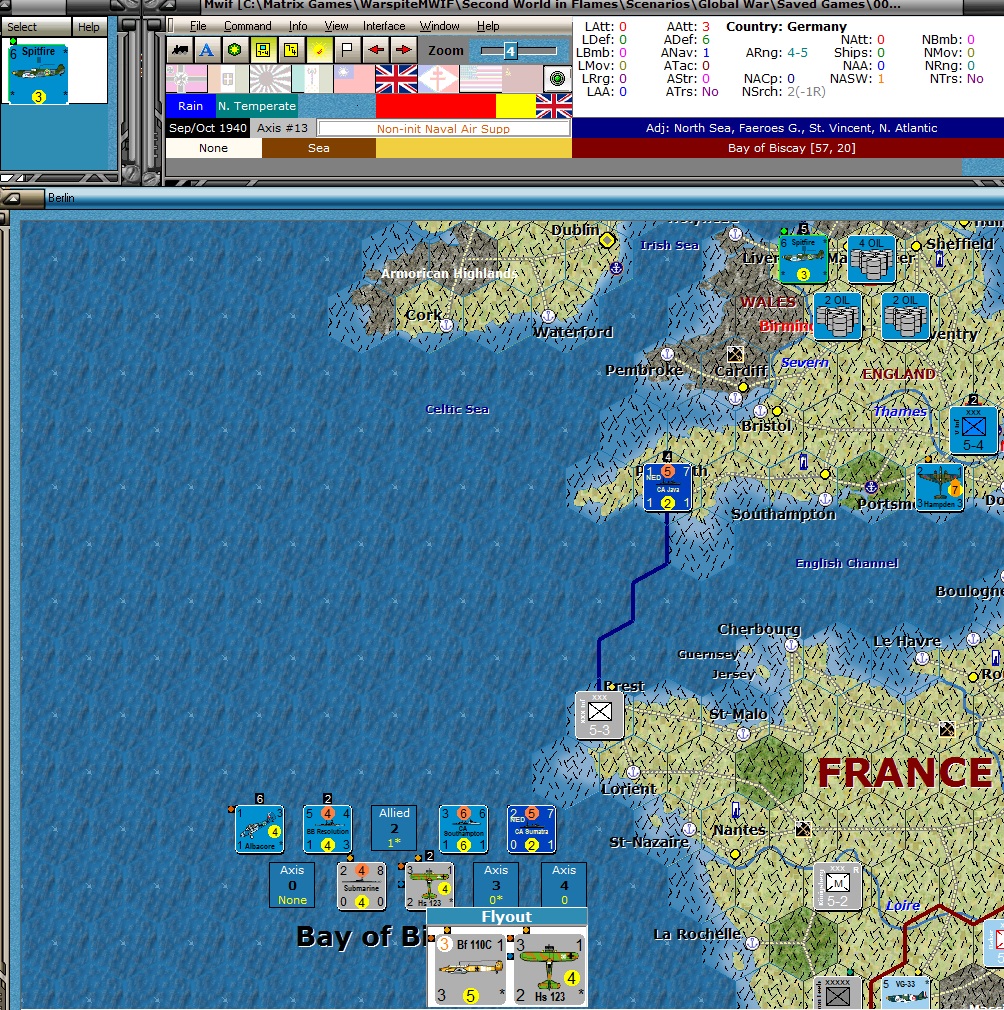Click the green hexagon toolbar icon
Image resolution: width=1004 pixels, height=1010 pixels.
tap(235, 50)
